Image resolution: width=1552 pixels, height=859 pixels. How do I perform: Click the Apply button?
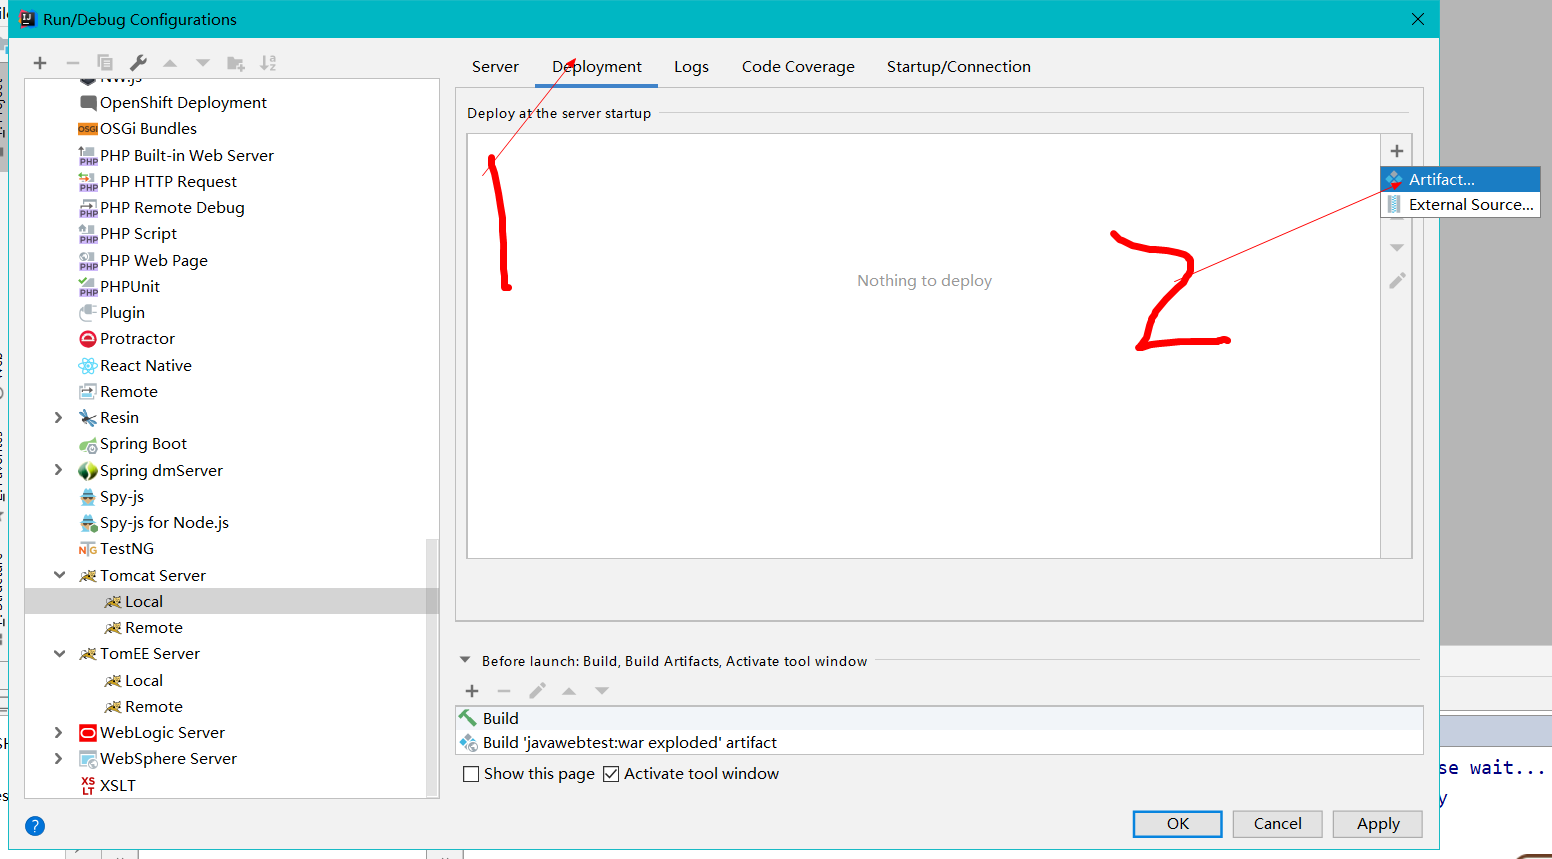click(x=1378, y=824)
